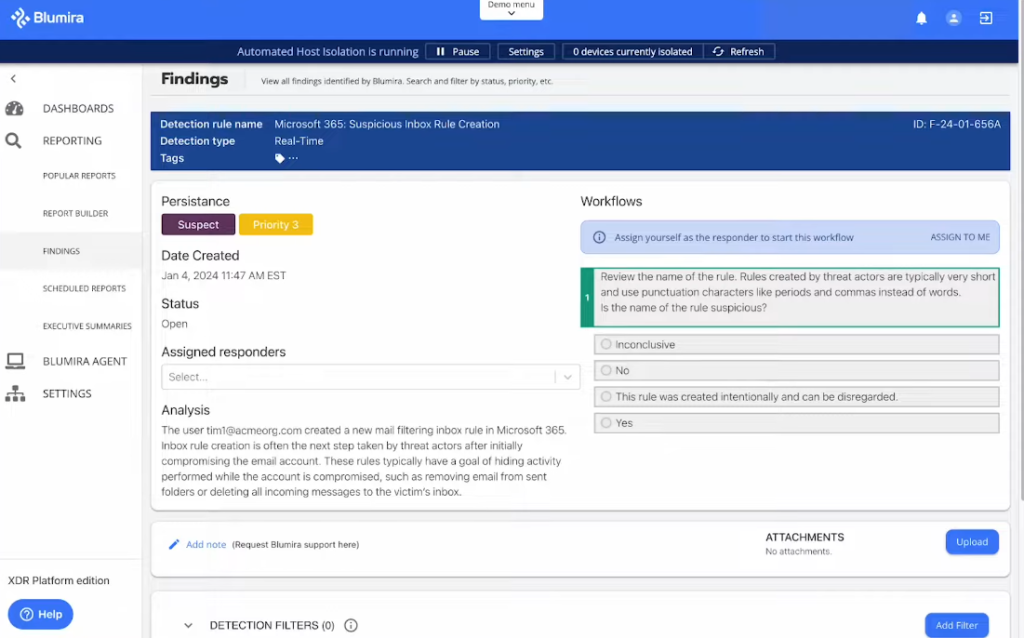Click the 'Open' status value

[174, 324]
